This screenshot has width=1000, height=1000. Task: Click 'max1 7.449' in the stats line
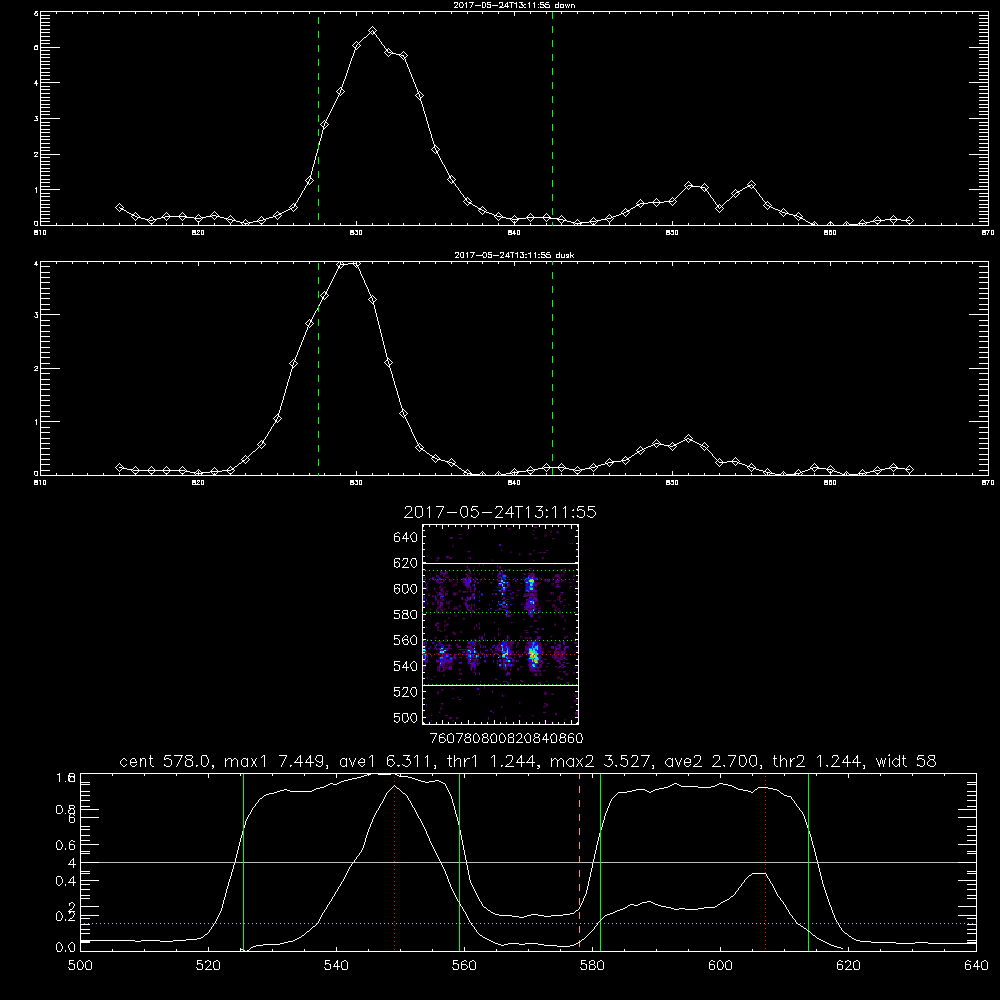click(274, 761)
